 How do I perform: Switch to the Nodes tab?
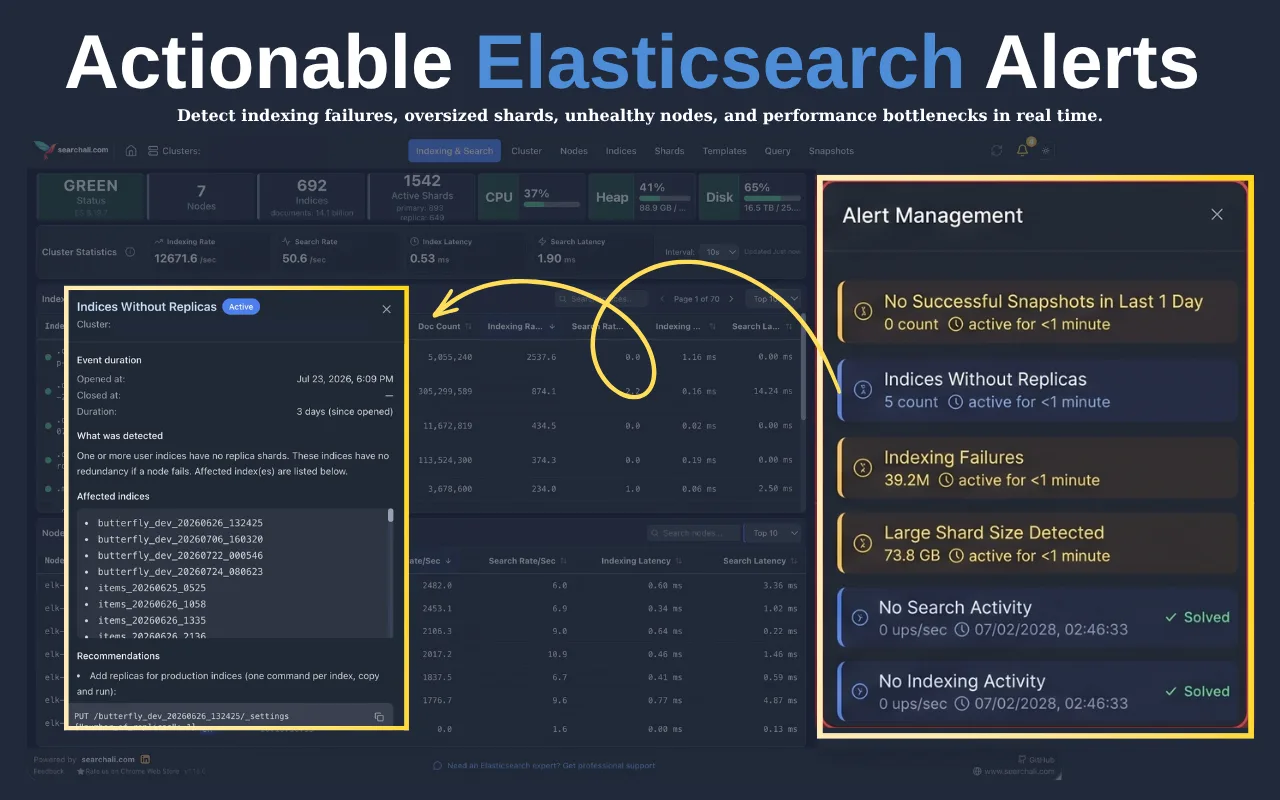574,151
